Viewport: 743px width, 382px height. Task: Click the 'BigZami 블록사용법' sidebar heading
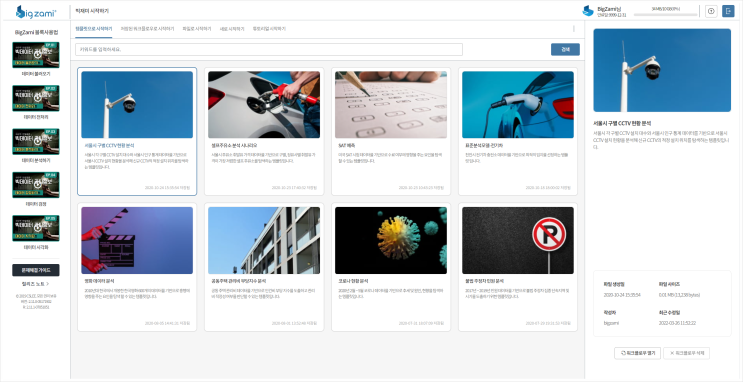[36, 33]
